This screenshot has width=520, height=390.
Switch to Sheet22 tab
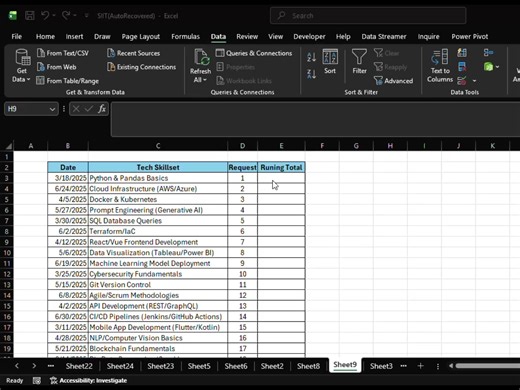coord(79,366)
